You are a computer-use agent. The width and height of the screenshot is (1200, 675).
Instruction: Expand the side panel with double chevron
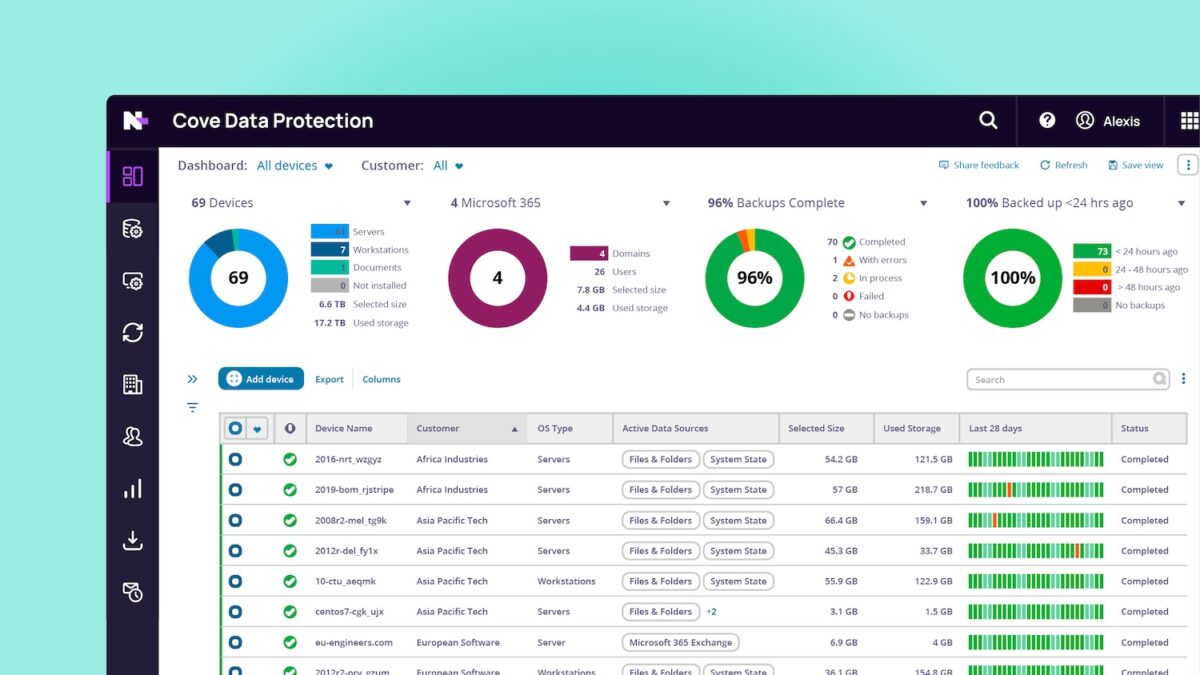point(192,379)
